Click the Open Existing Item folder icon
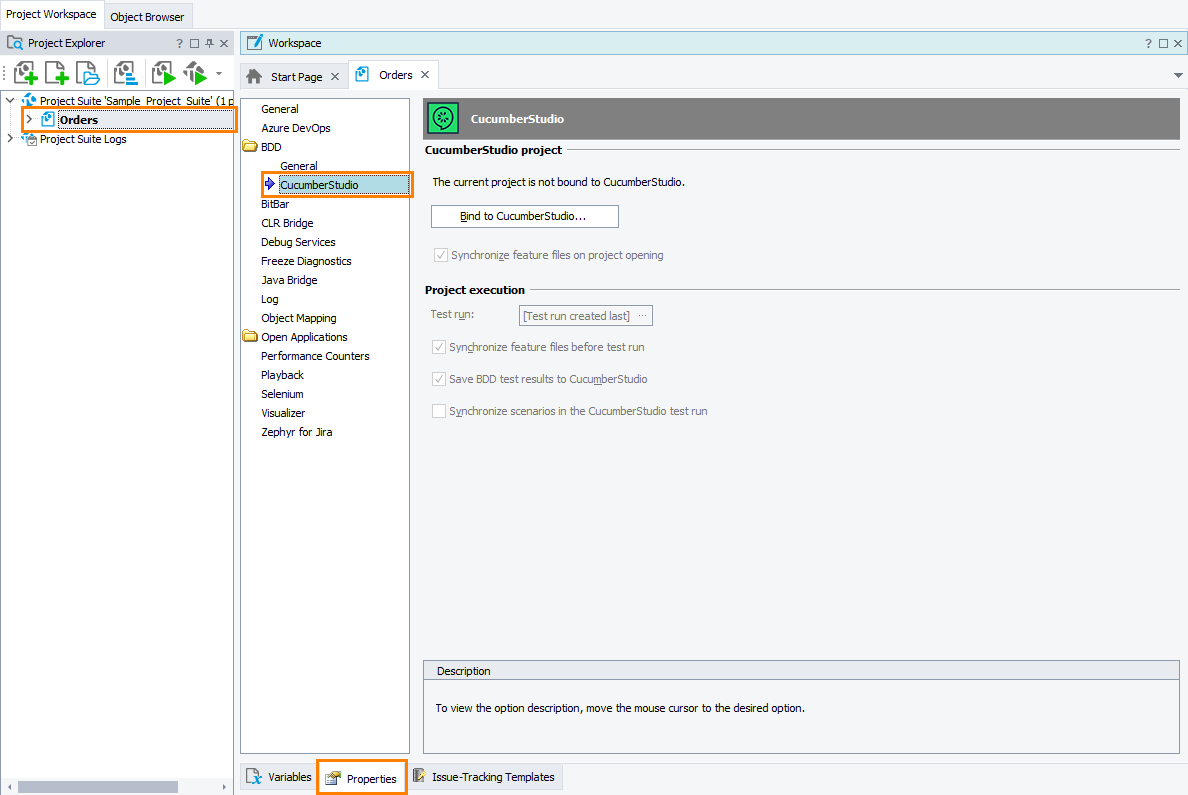1188x795 pixels. (89, 73)
